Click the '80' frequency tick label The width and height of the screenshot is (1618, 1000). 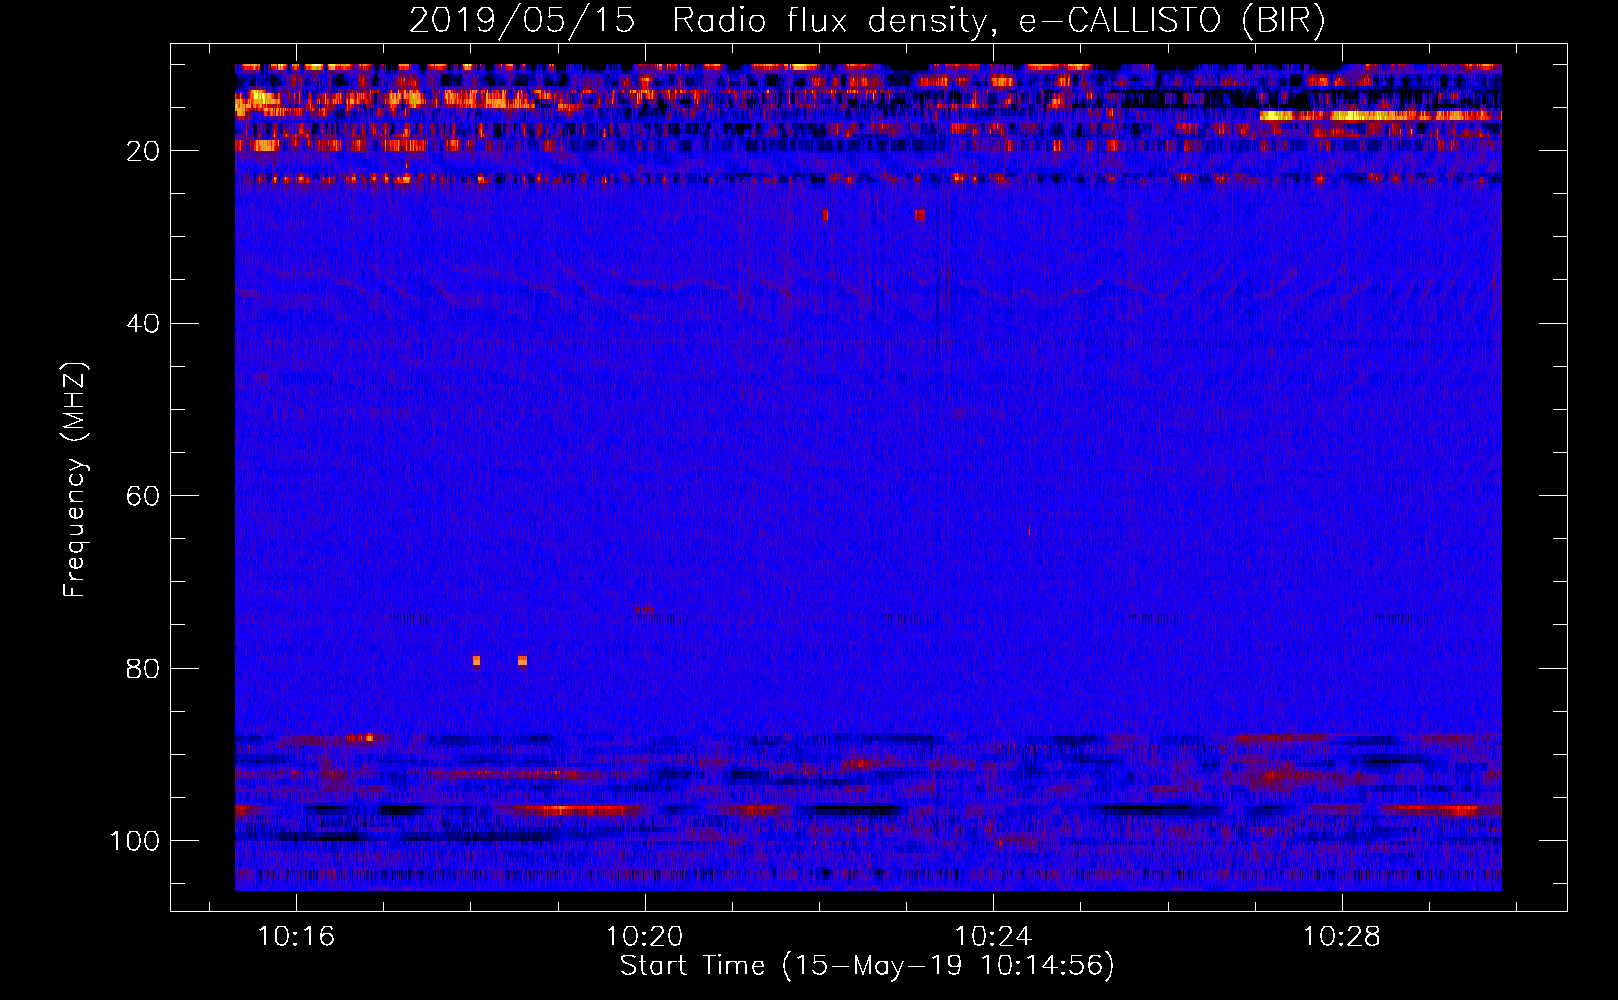pos(143,669)
